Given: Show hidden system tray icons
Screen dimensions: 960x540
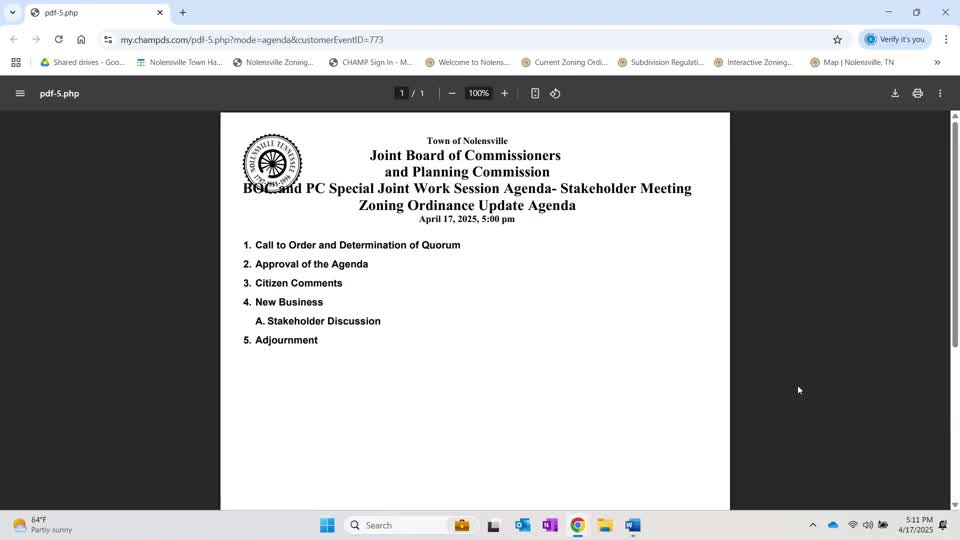Looking at the screenshot, I should (812, 525).
